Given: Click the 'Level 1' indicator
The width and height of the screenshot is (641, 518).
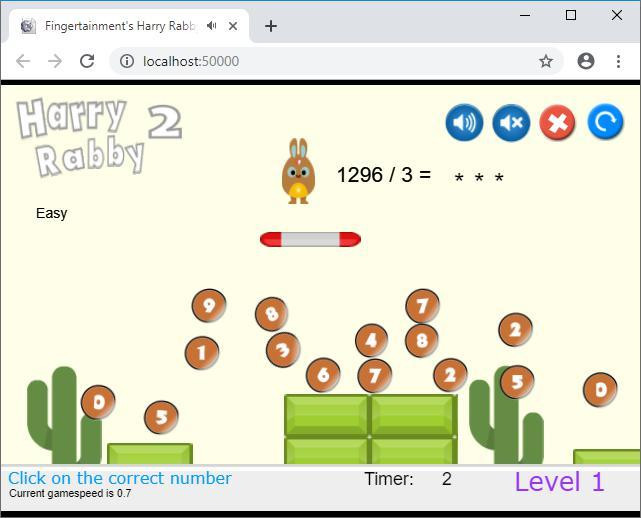Looking at the screenshot, I should point(559,482).
